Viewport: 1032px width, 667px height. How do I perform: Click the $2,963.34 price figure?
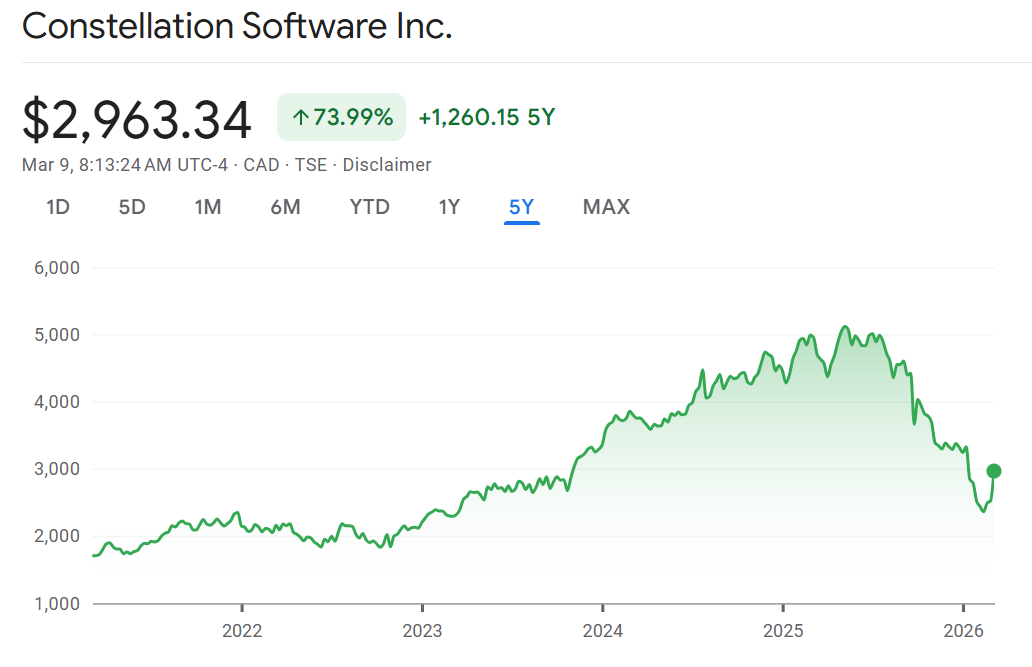(137, 119)
